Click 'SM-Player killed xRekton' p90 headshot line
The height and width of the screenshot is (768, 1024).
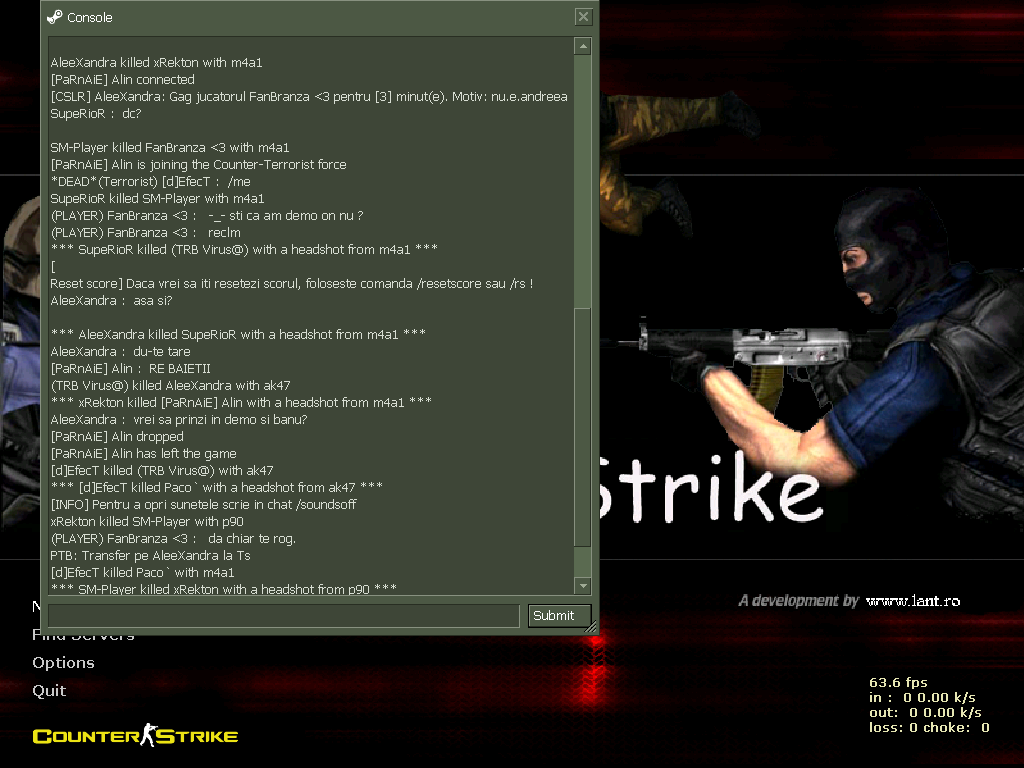tap(223, 588)
